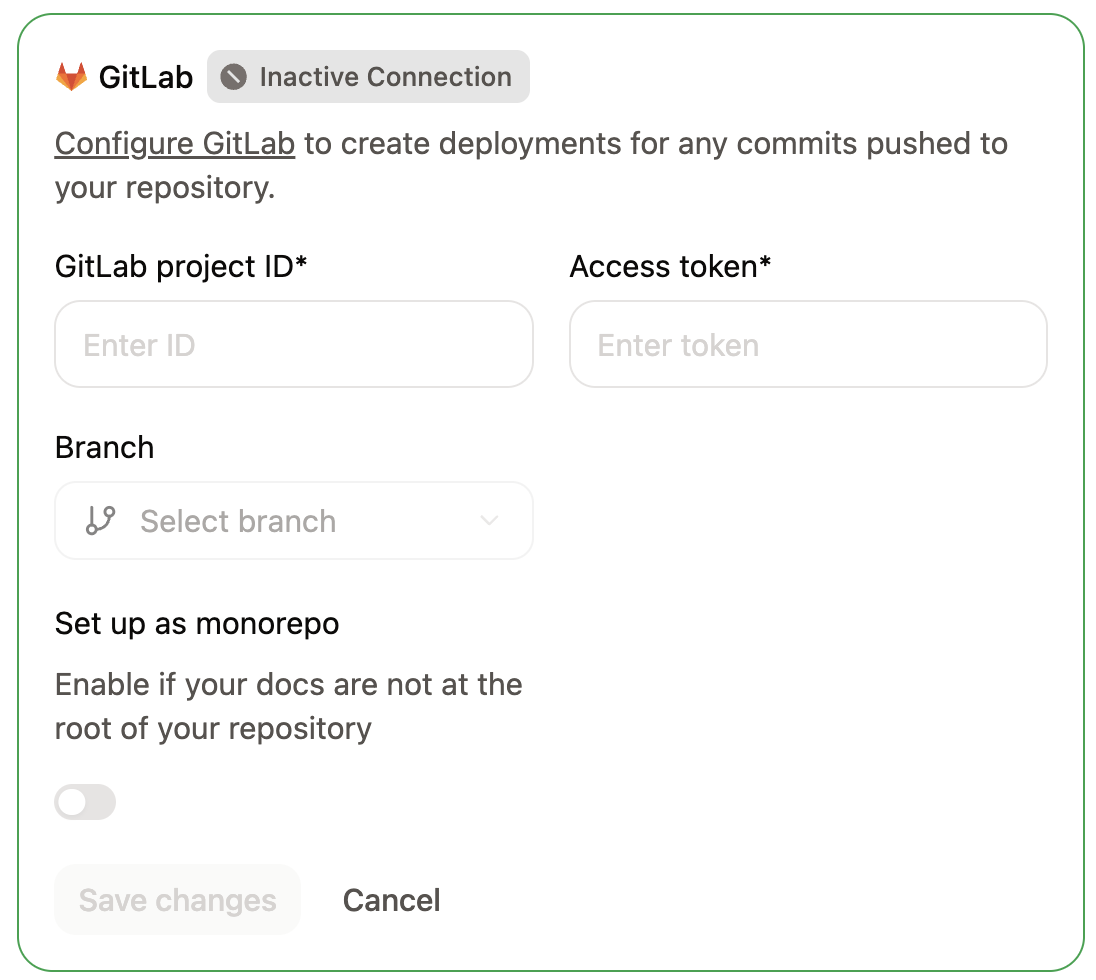Click the GitLab fox logo icon
Image resolution: width=1096 pixels, height=980 pixels.
[x=70, y=75]
